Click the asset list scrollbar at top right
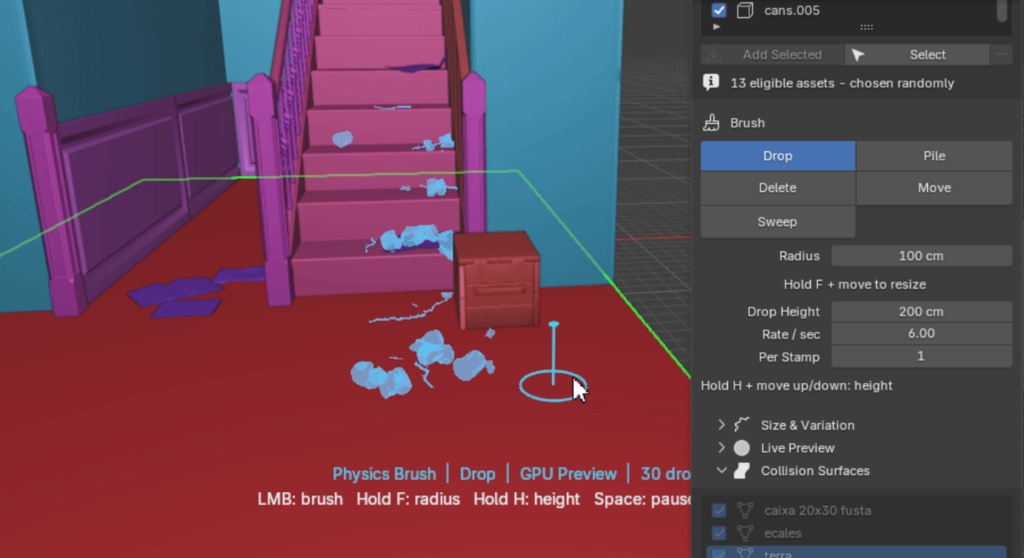 coord(1002,10)
